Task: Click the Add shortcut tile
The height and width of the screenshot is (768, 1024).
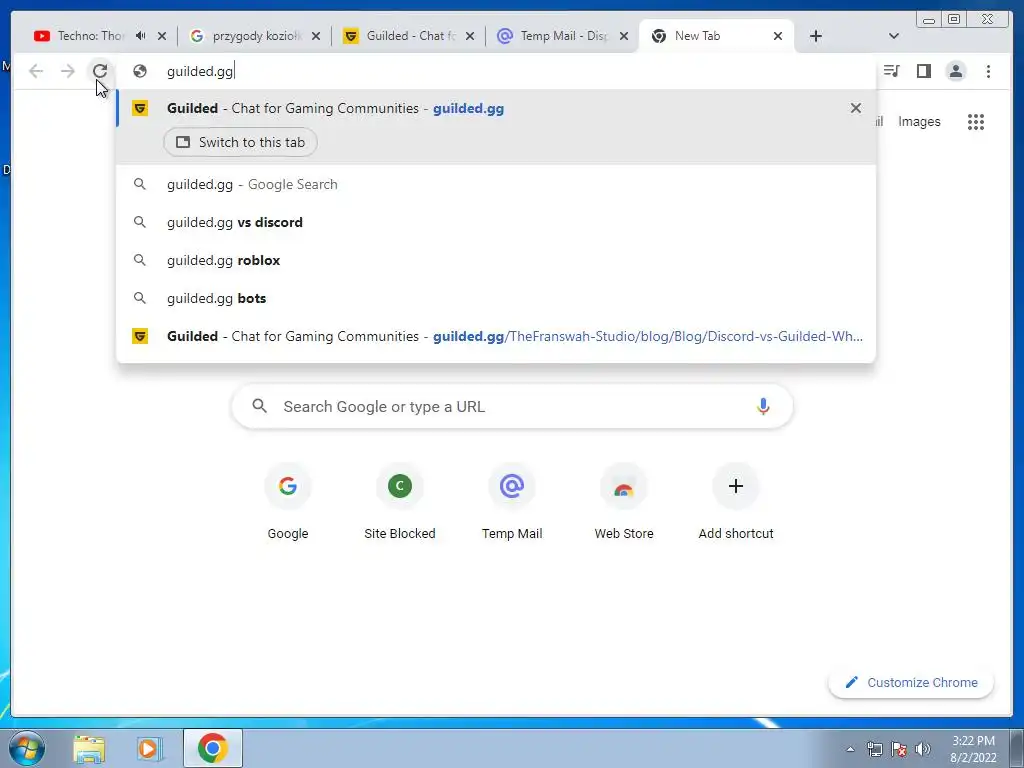Action: pyautogui.click(x=736, y=503)
